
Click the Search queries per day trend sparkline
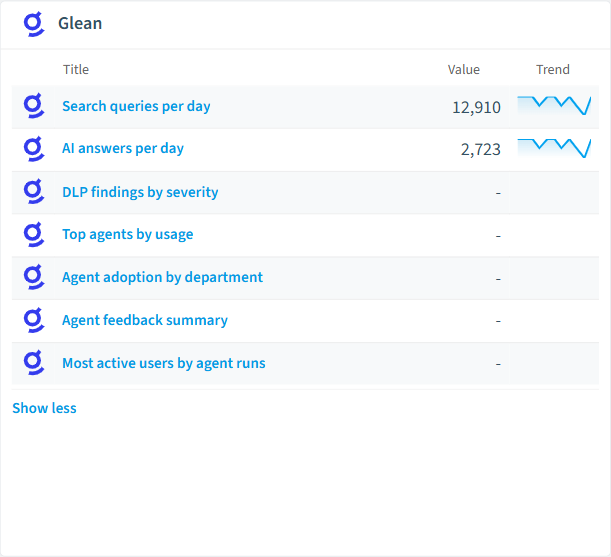554,106
